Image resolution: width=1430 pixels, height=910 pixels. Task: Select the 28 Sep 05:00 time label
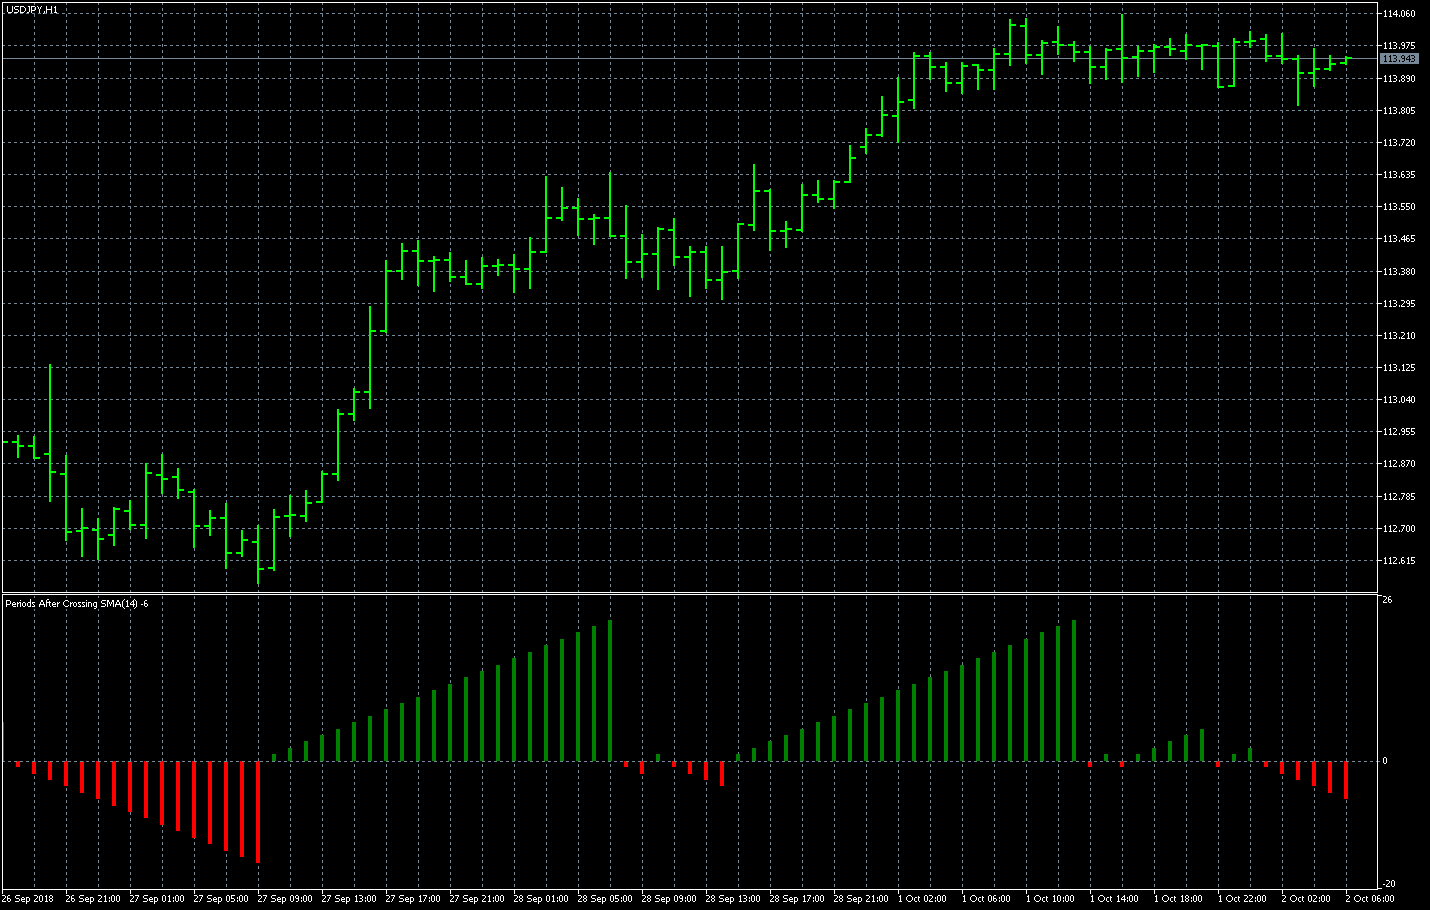pos(605,899)
